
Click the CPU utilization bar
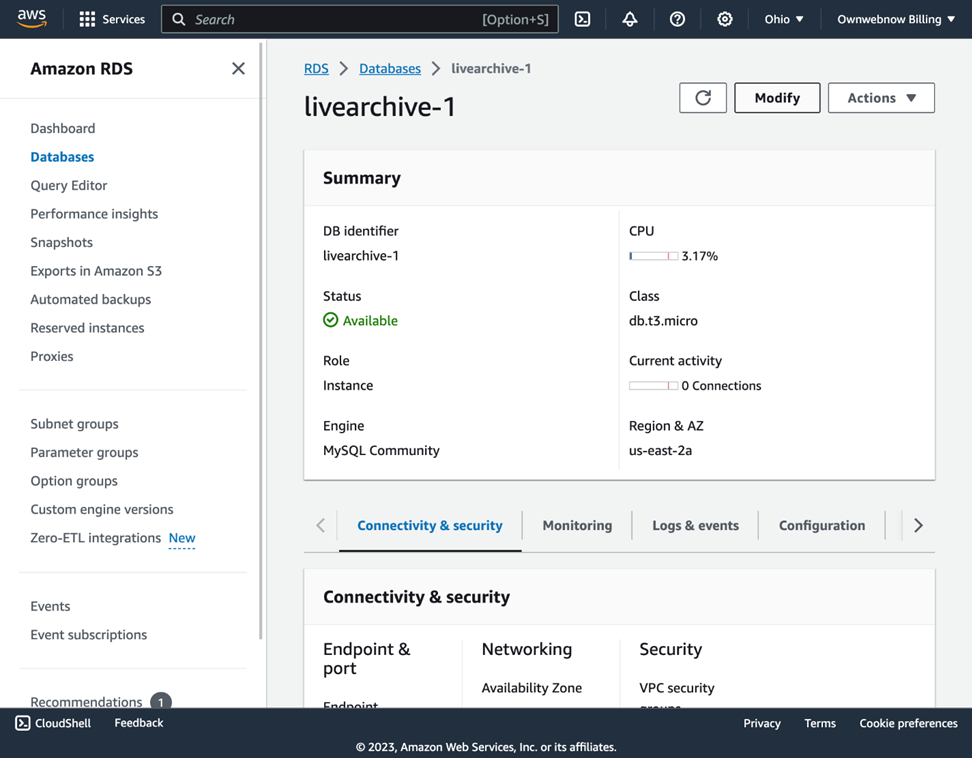click(653, 256)
